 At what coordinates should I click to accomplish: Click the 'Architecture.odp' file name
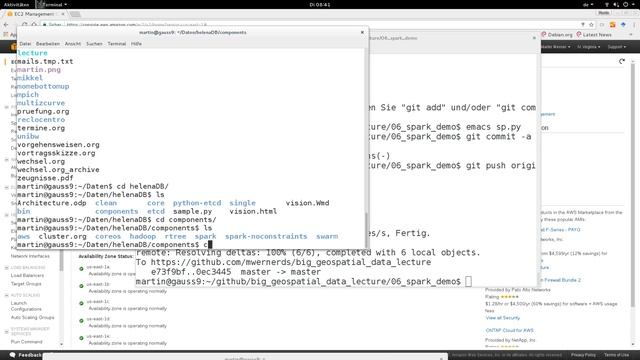point(52,203)
